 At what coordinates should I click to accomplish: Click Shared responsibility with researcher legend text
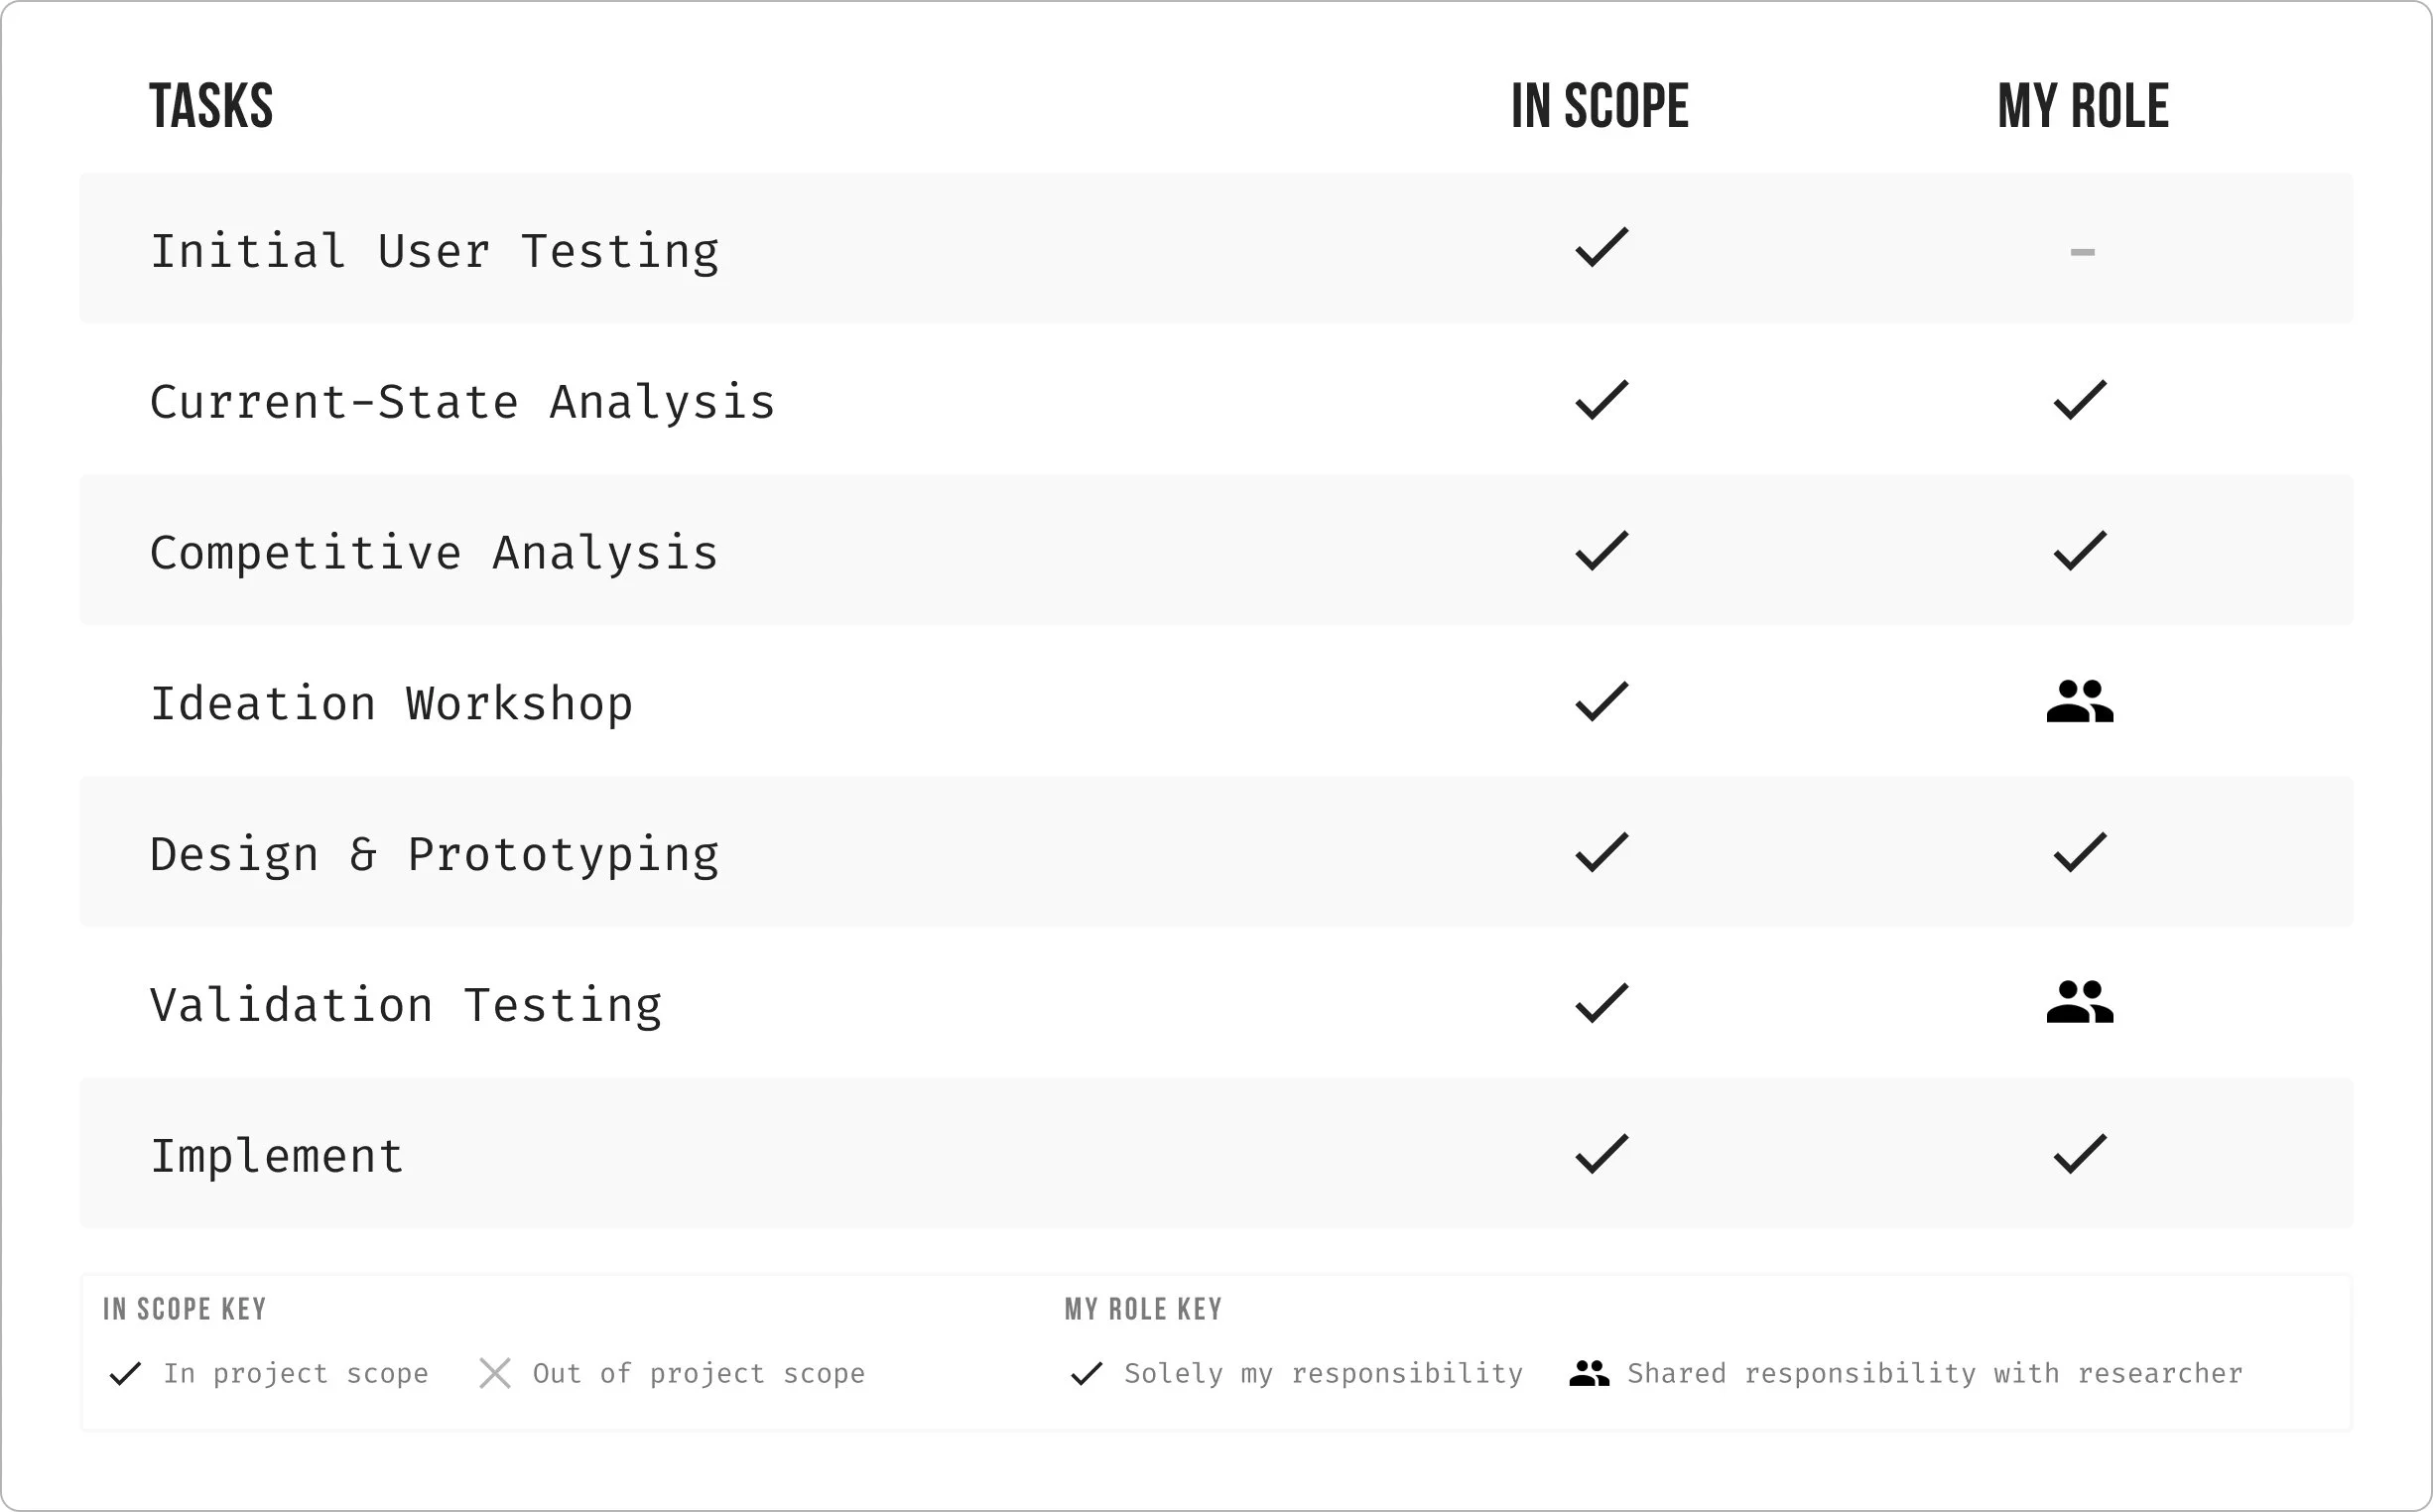coord(1935,1373)
